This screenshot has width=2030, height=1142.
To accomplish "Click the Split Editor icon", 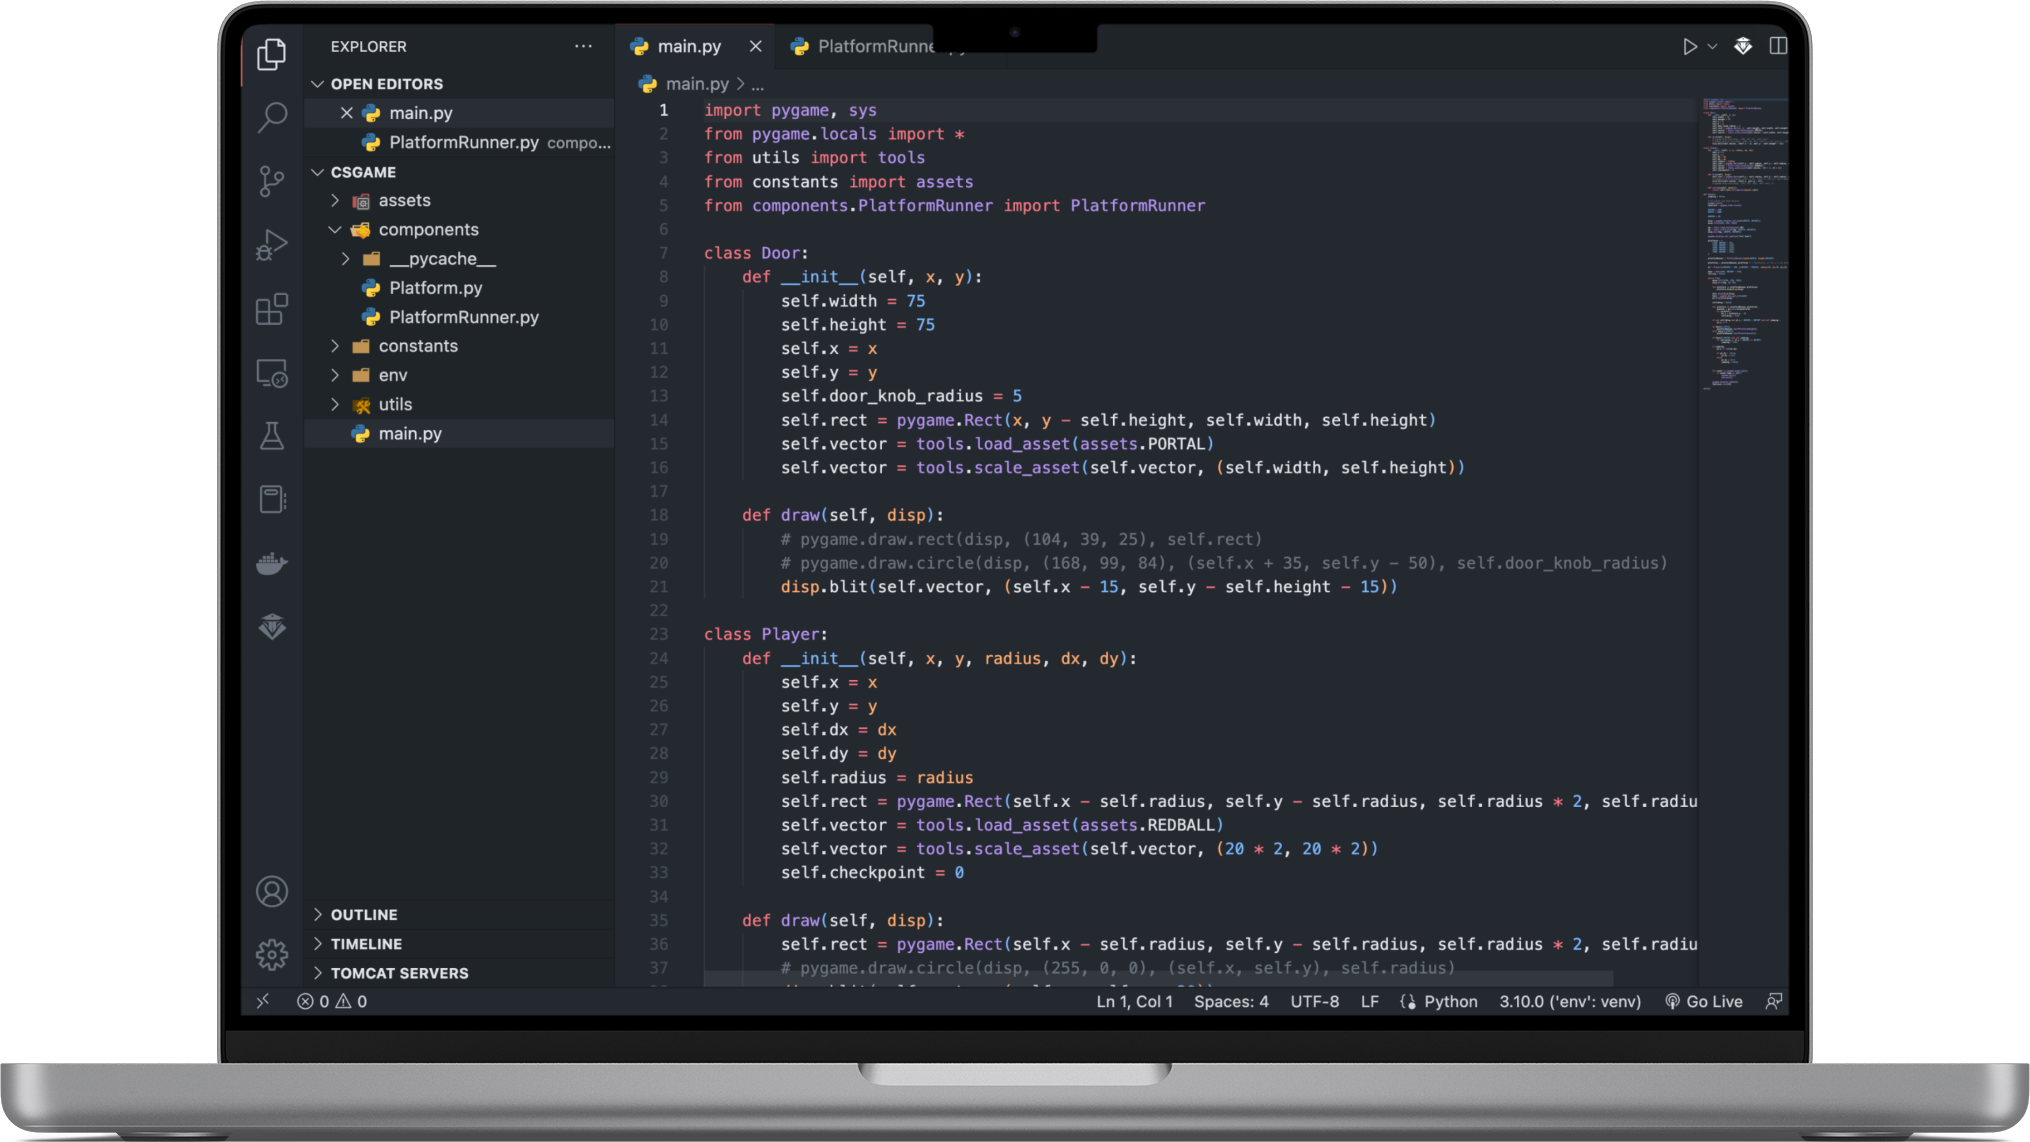I will coord(1778,46).
